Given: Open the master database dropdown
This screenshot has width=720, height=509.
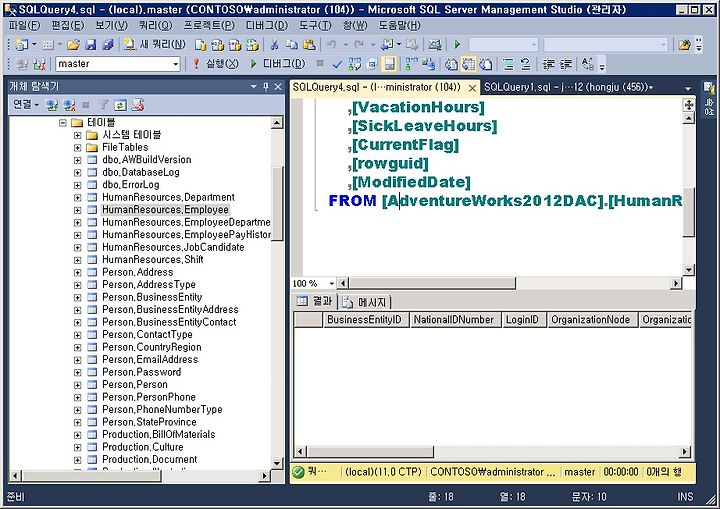Looking at the screenshot, I should (175, 64).
